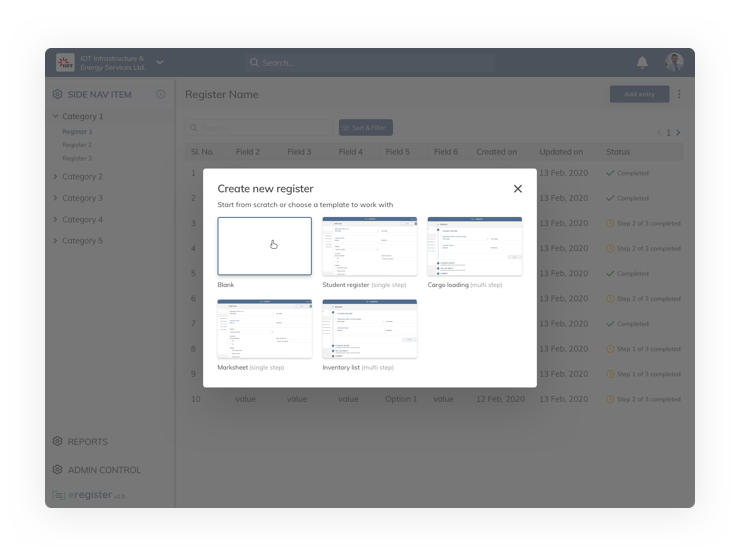740x556 pixels.
Task: Click the Sl. No. column header
Action: coord(202,152)
